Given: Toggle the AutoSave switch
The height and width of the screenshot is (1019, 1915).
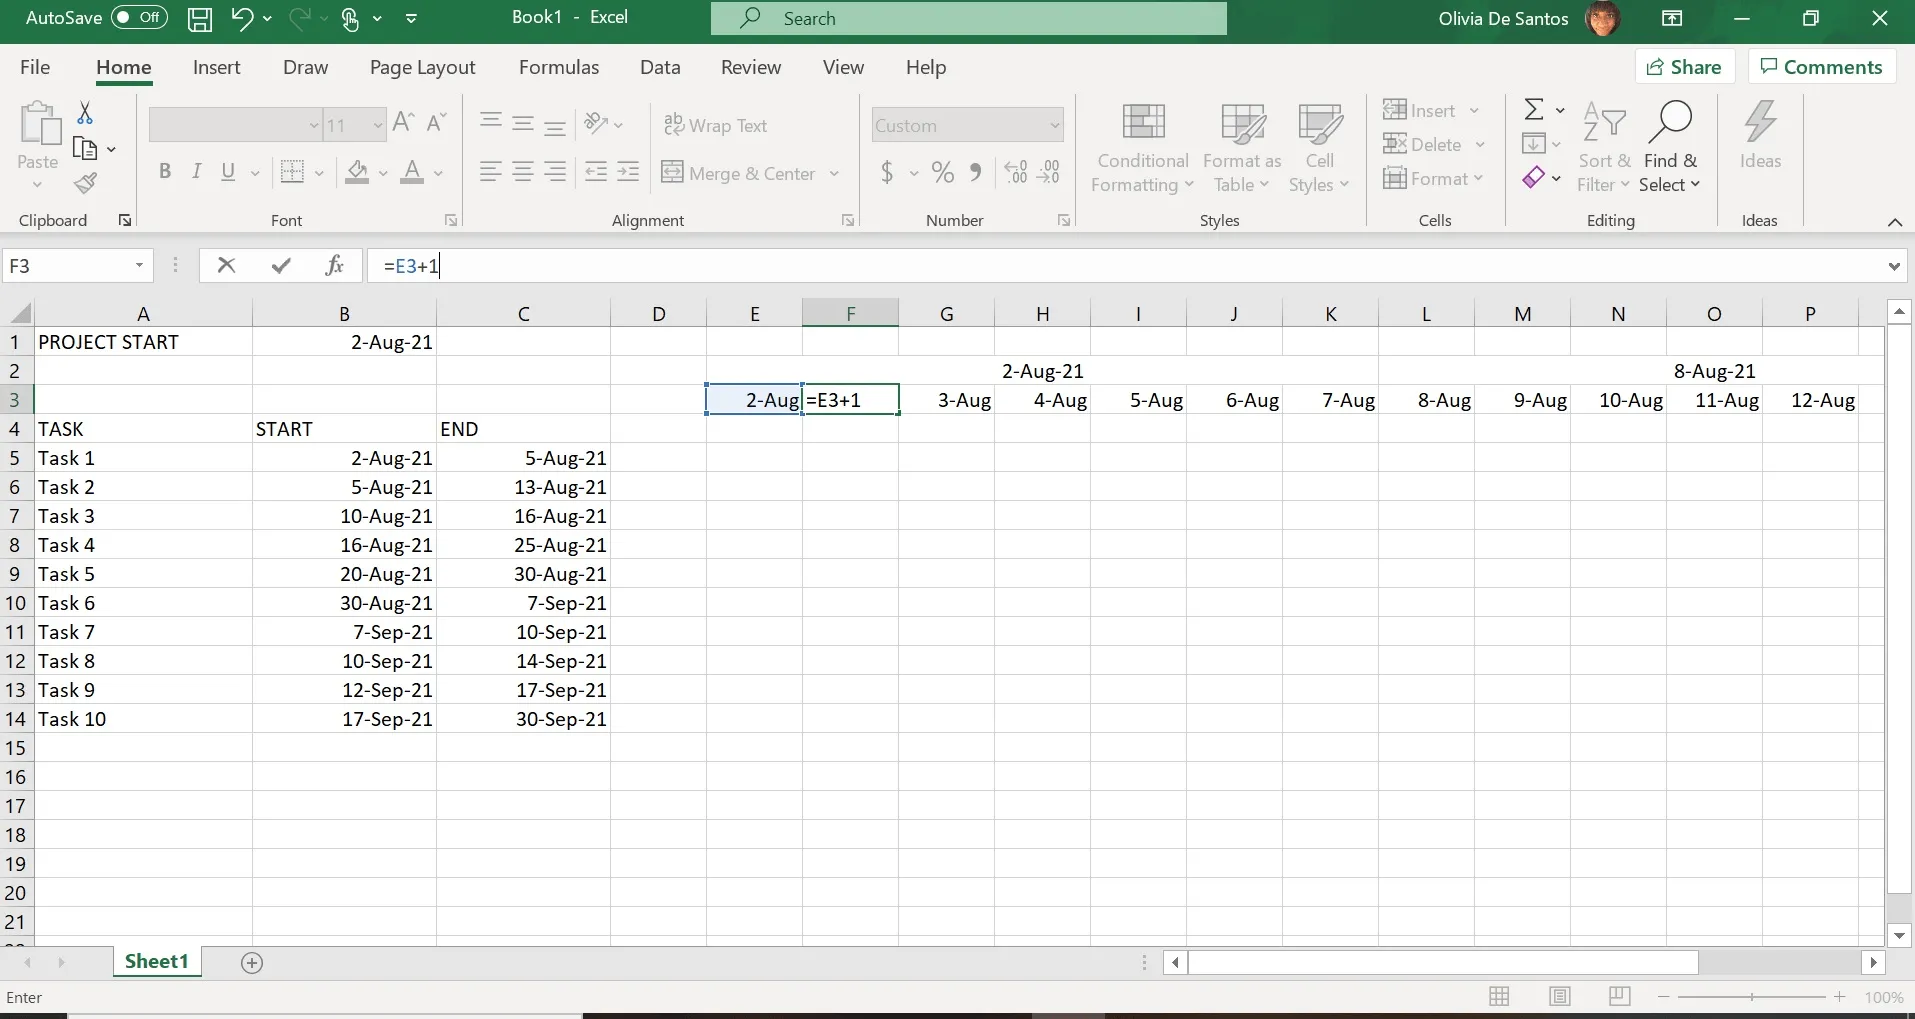Looking at the screenshot, I should (x=138, y=18).
